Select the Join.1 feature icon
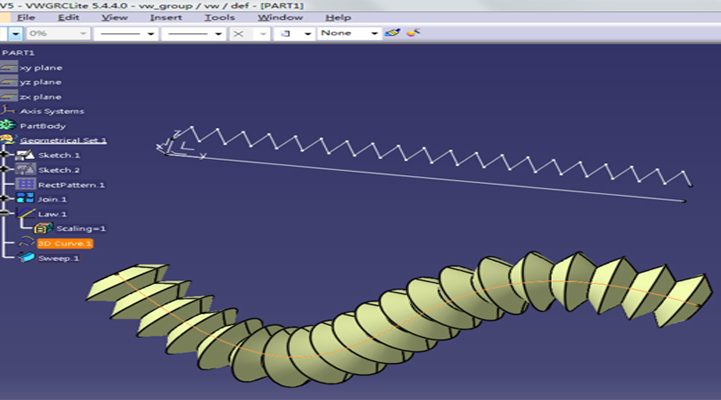The height and width of the screenshot is (400, 721). click(27, 199)
